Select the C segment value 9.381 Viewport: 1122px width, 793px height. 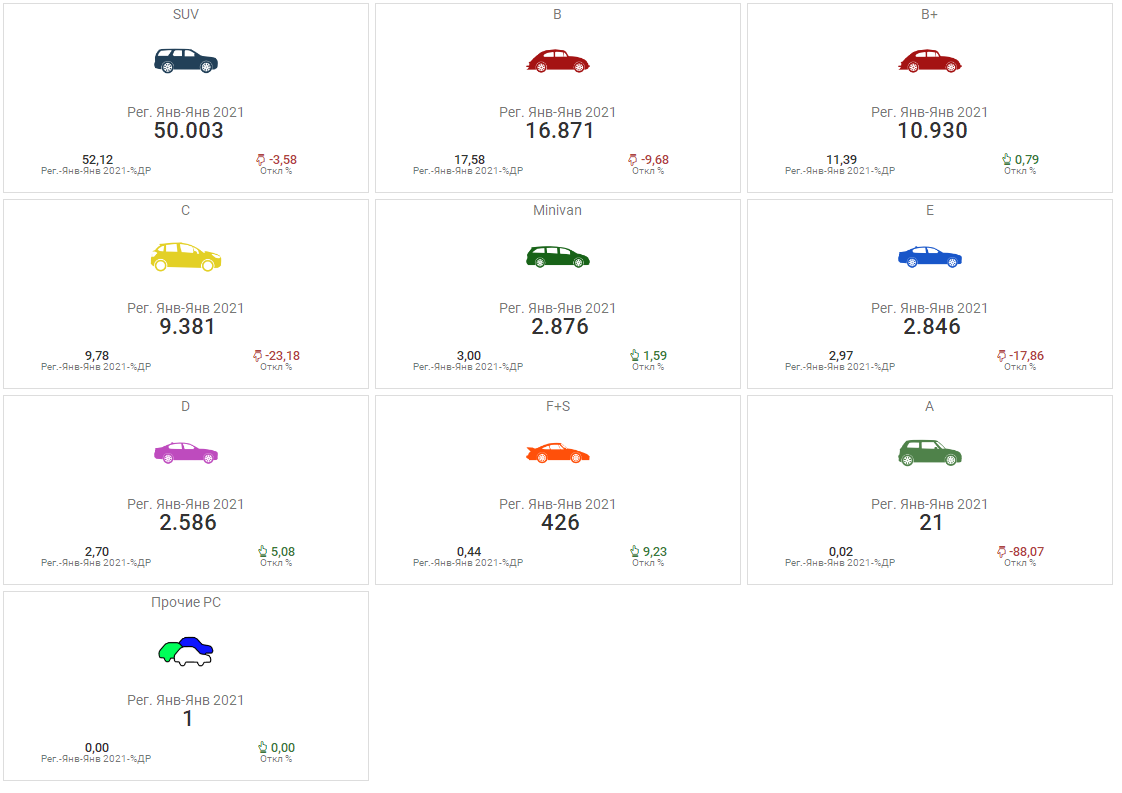[188, 327]
